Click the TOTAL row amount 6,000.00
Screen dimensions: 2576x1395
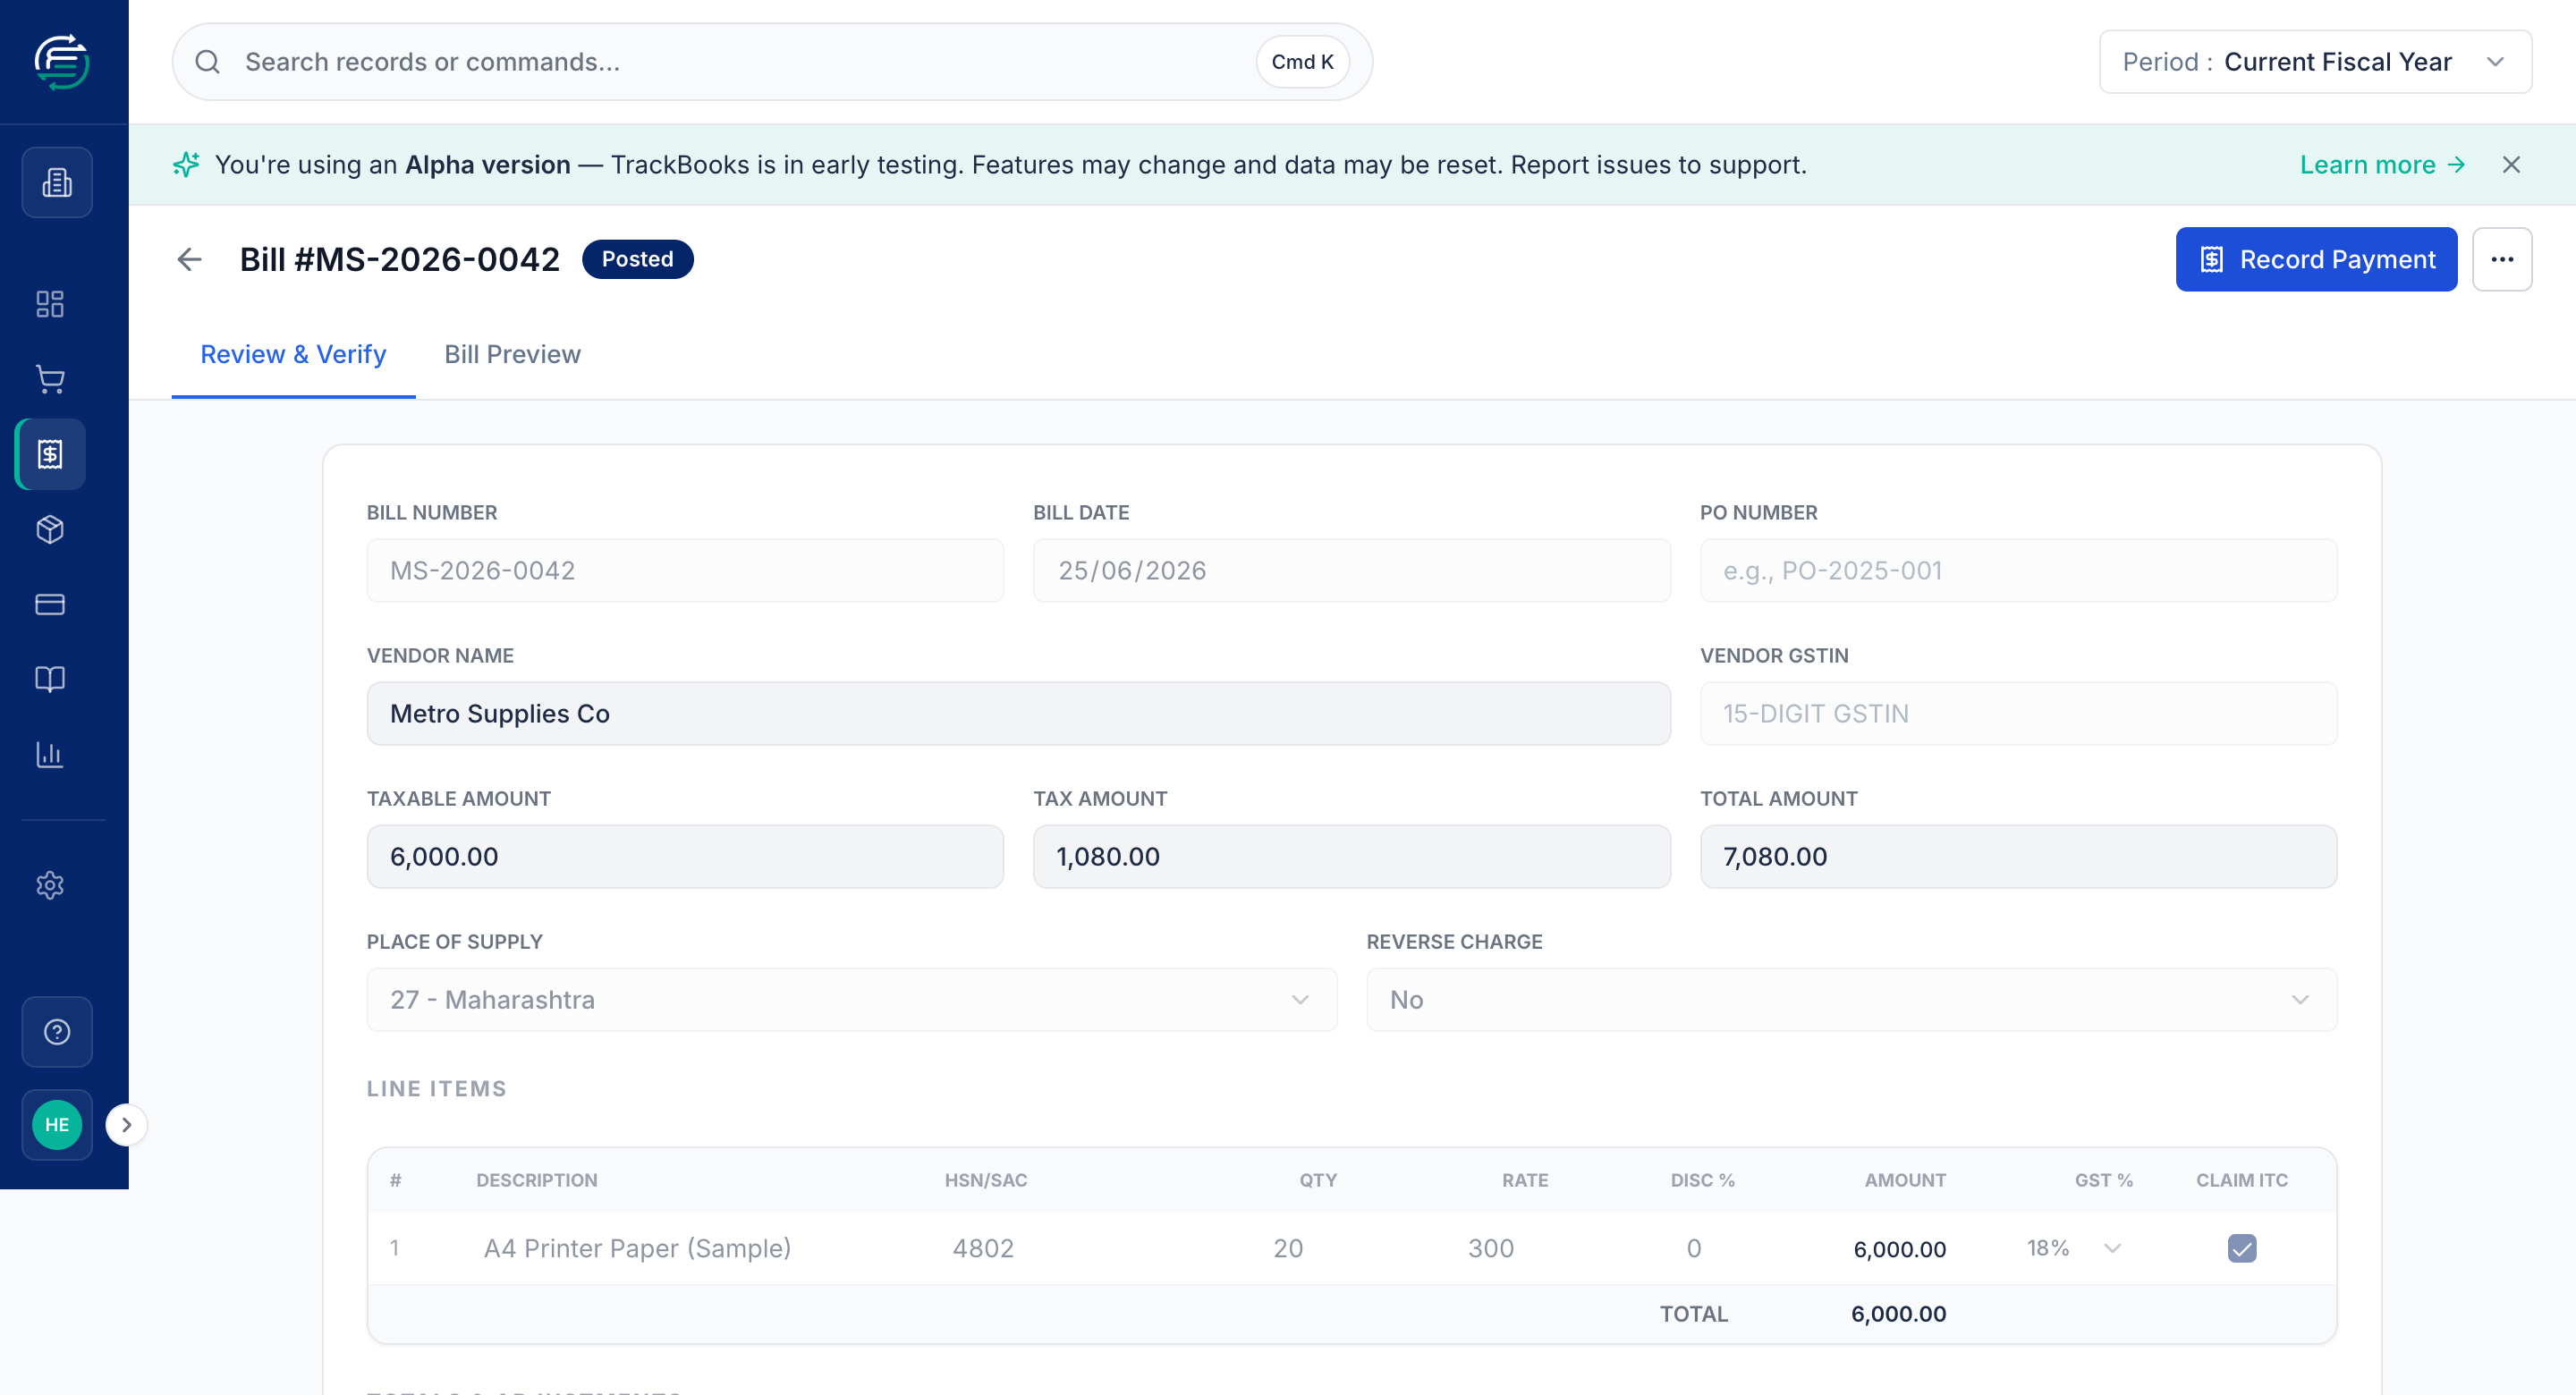pyautogui.click(x=1898, y=1314)
